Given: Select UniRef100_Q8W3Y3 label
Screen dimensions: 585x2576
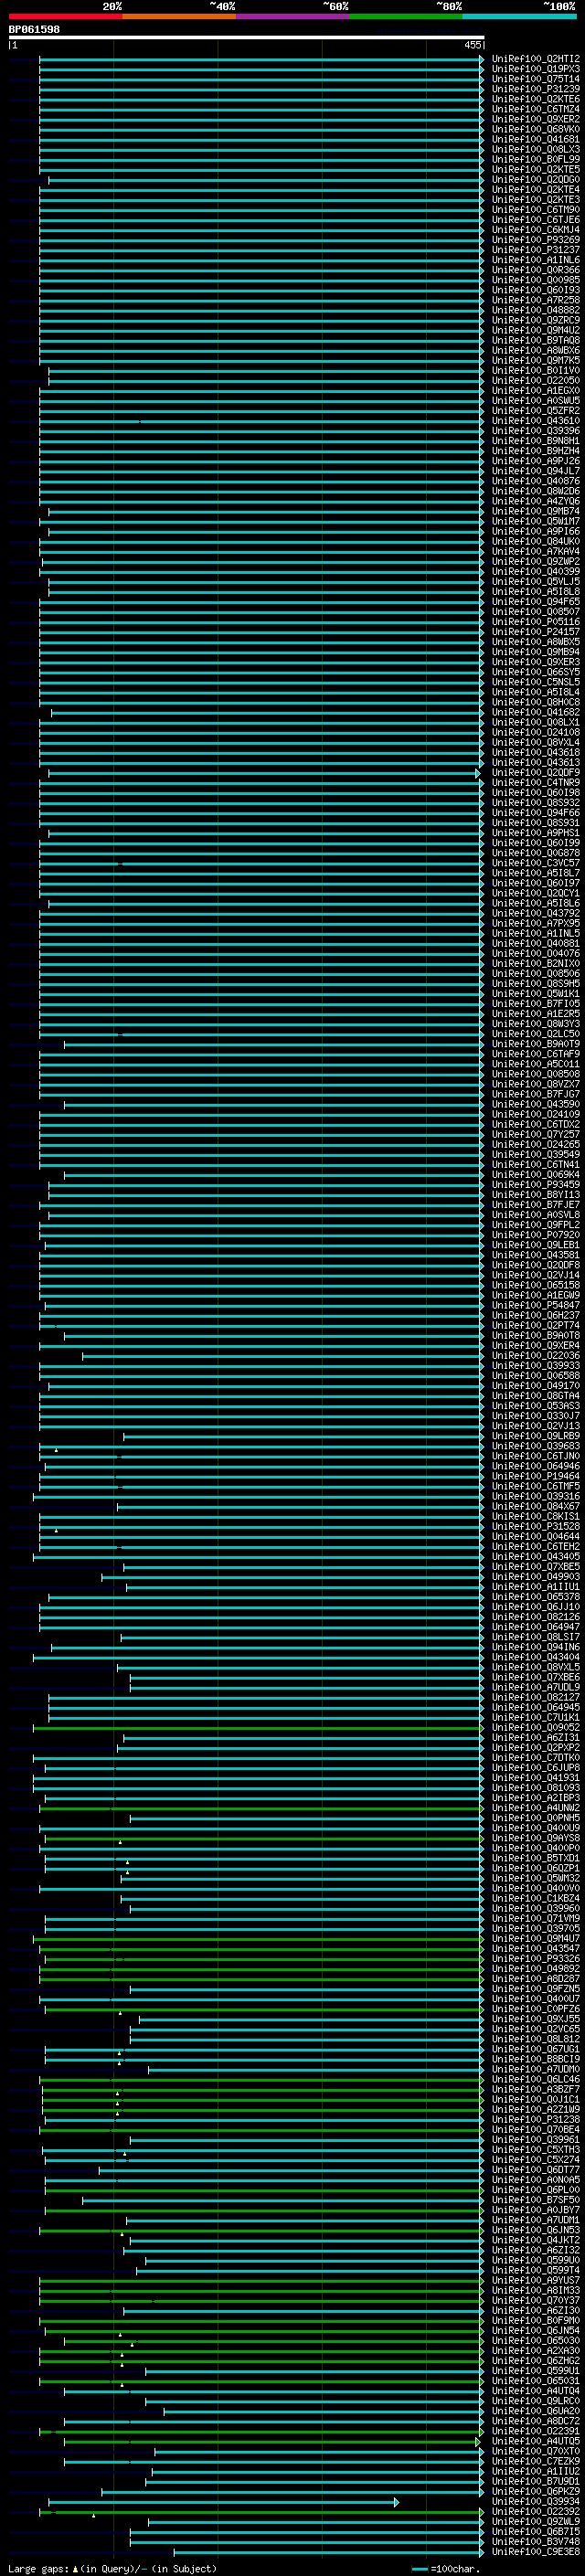Looking at the screenshot, I should (x=536, y=1023).
